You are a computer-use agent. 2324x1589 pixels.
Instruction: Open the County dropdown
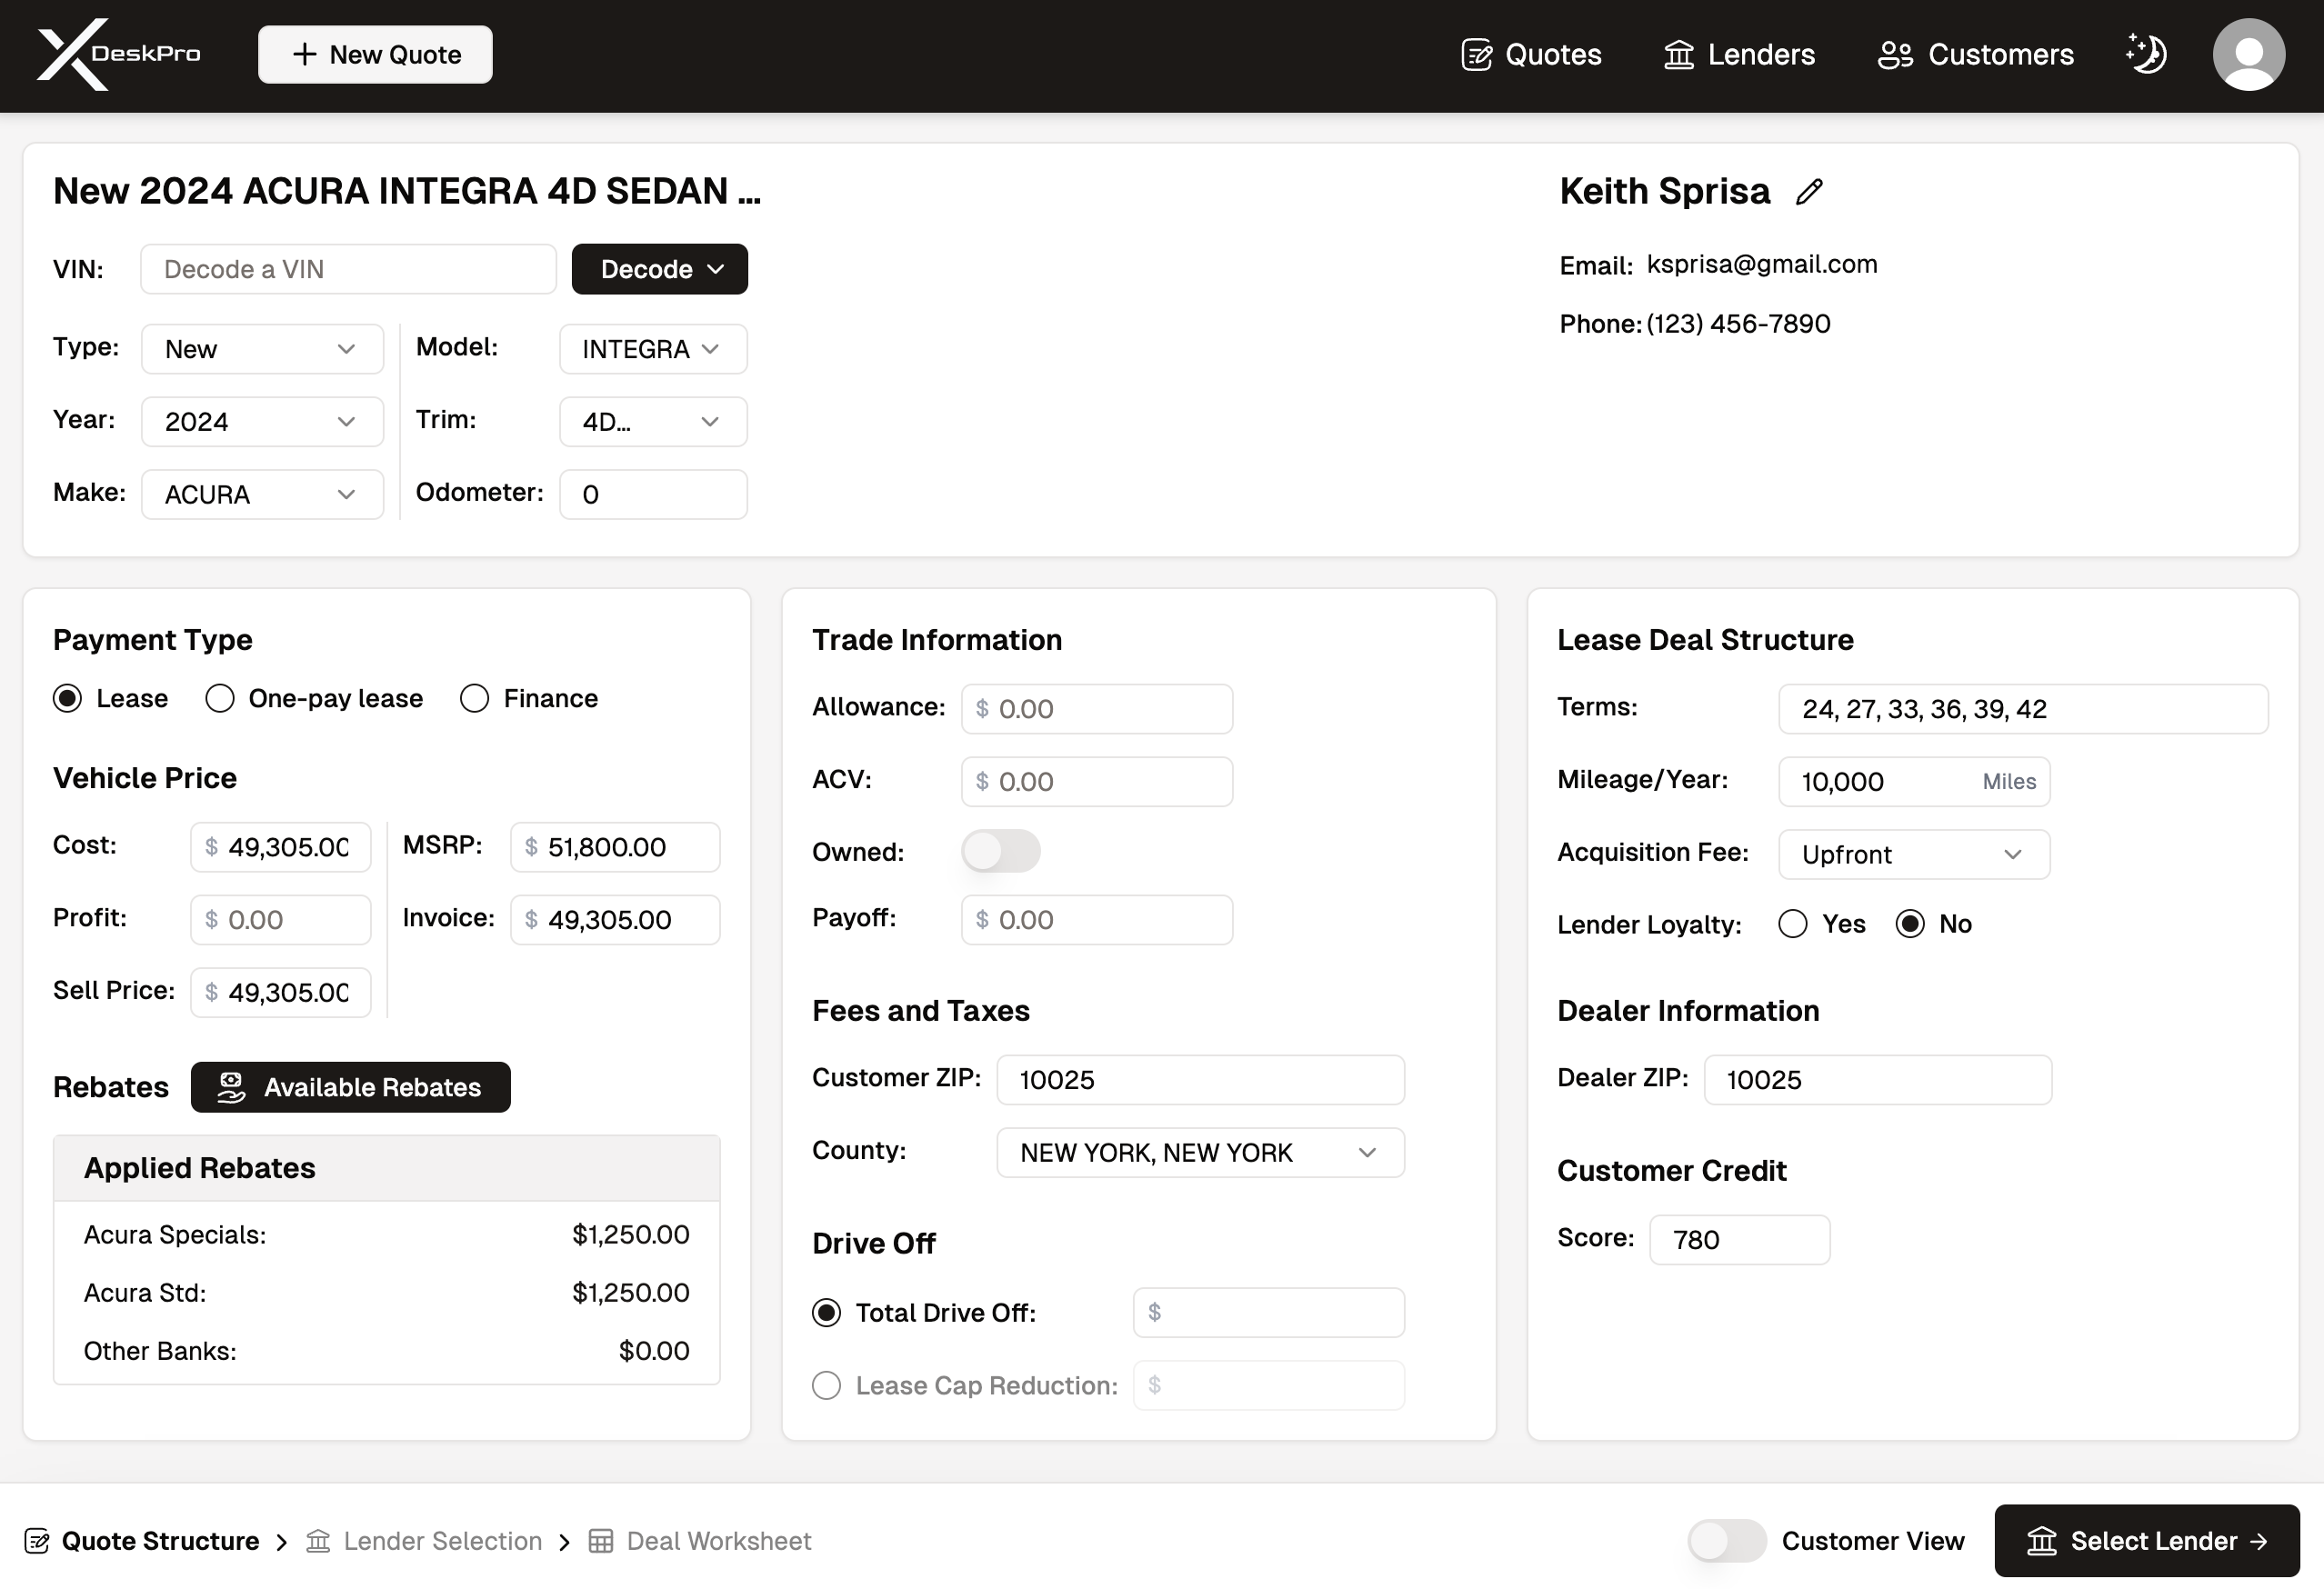point(1200,1152)
